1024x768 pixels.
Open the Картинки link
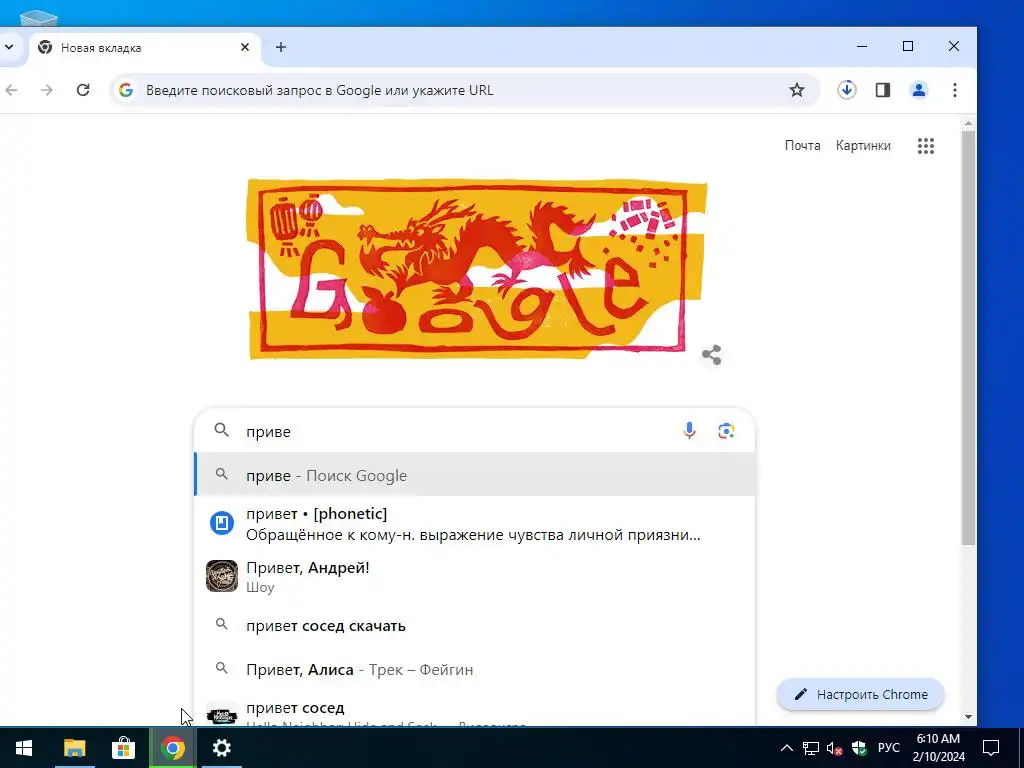[863, 145]
